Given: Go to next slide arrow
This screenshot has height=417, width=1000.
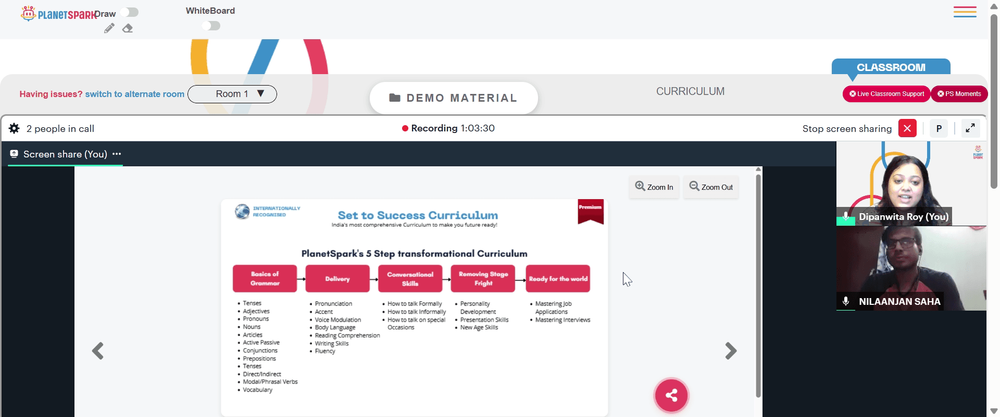Looking at the screenshot, I should (x=731, y=351).
